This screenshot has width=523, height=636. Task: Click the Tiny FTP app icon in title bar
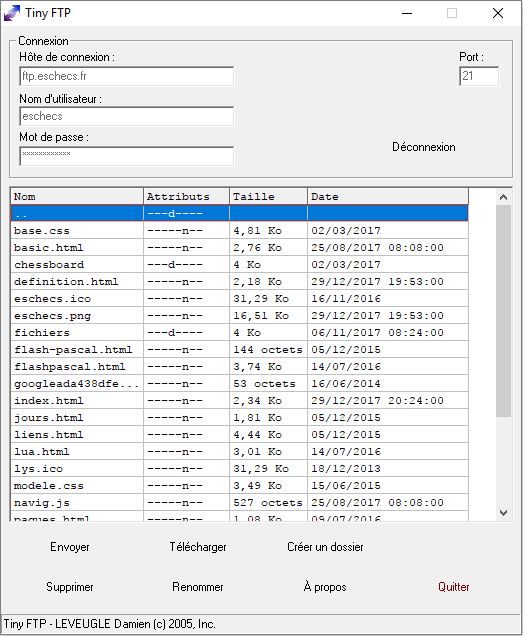pos(12,13)
